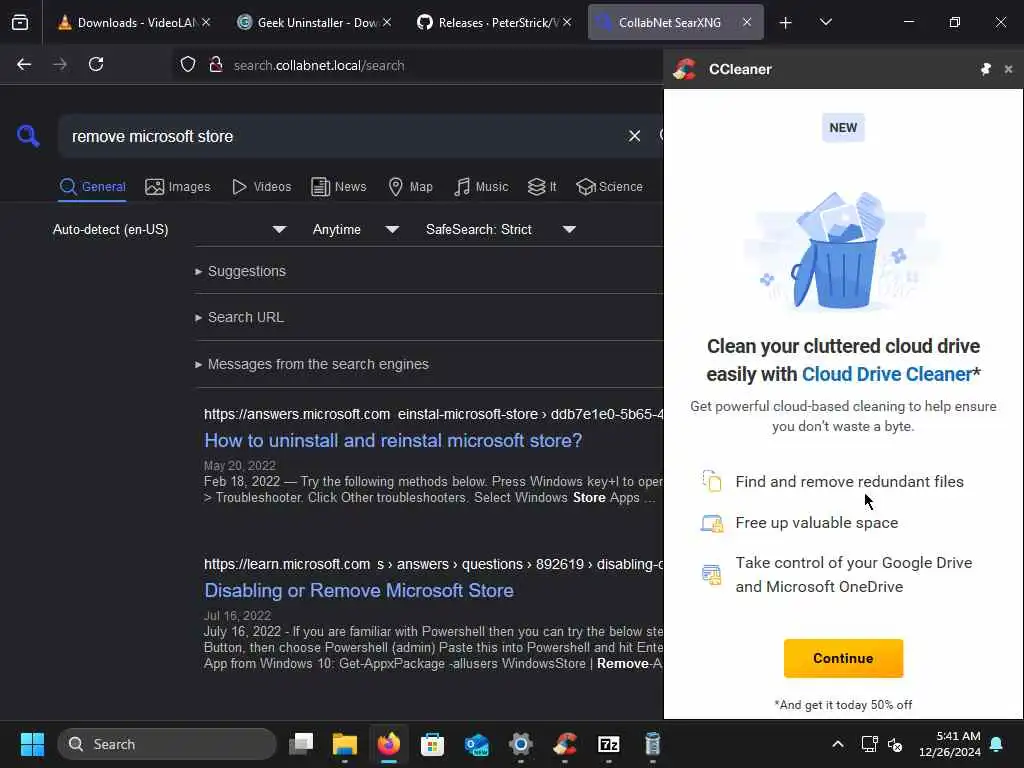Click the Cloud Drive Cleaner link text

(887, 374)
